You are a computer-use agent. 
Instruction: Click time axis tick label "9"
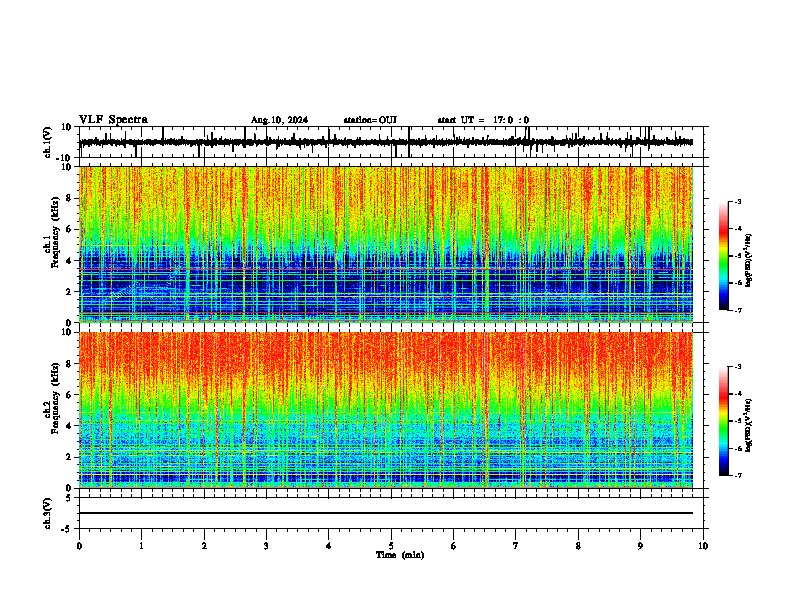click(640, 545)
